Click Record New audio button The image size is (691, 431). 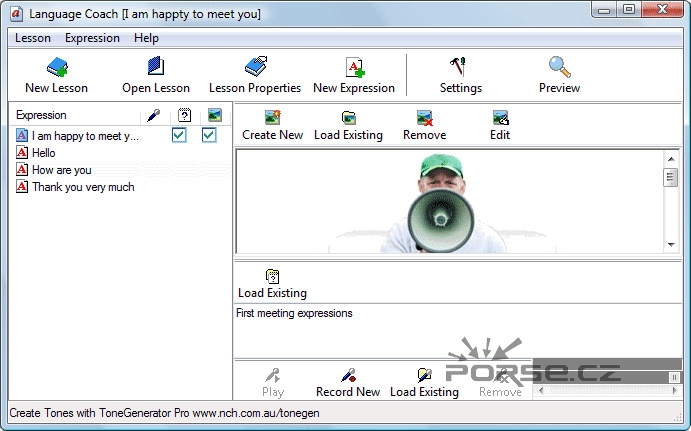348,382
